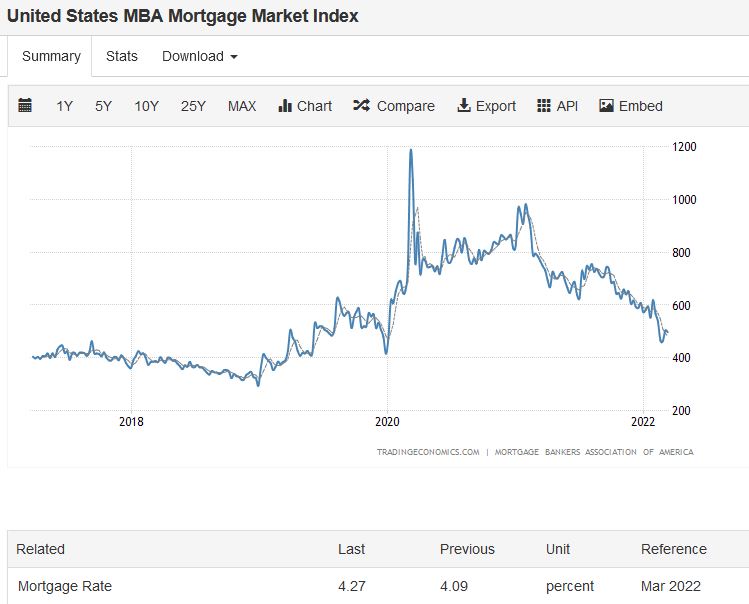Click the Compare shuffle icon
Viewport: 749px width, 604px height.
pos(362,106)
